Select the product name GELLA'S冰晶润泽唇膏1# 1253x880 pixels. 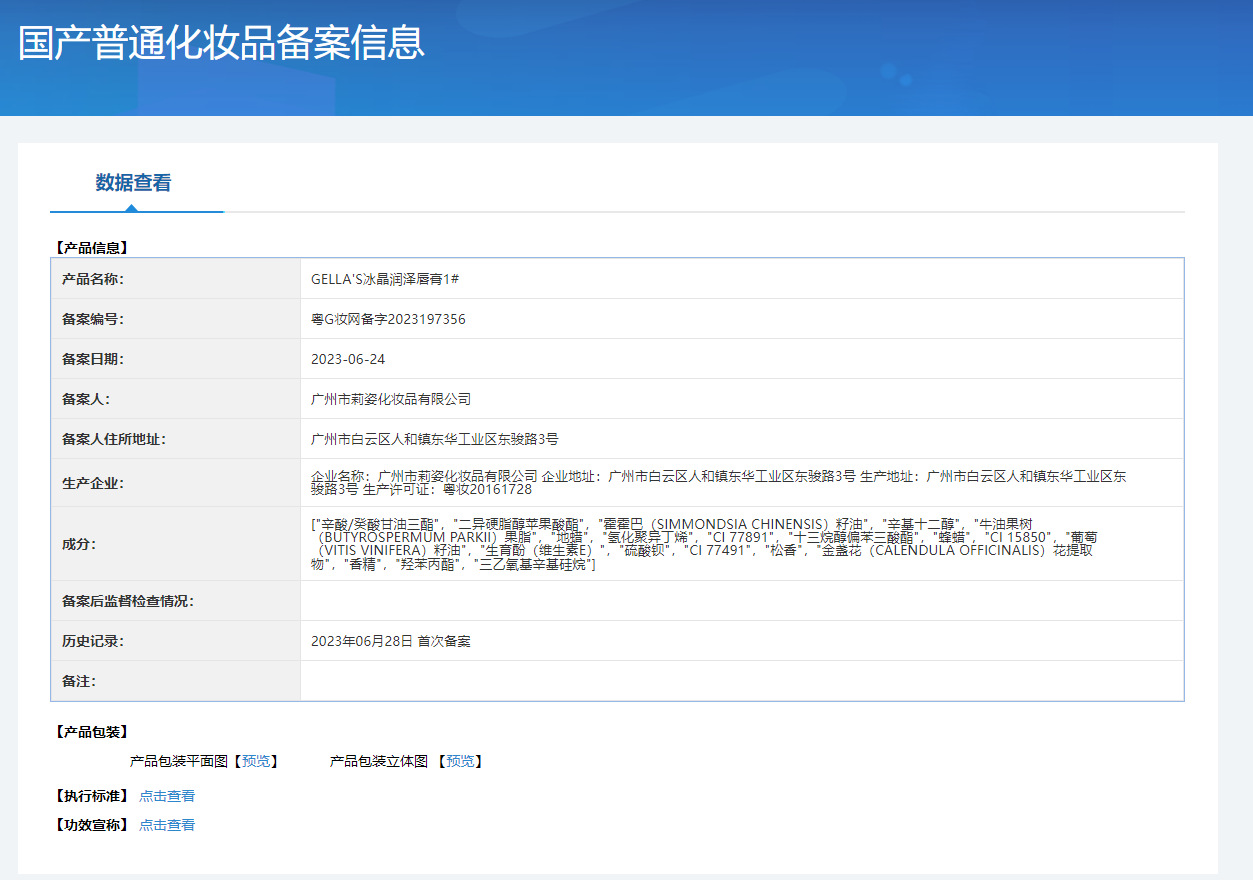(x=385, y=279)
